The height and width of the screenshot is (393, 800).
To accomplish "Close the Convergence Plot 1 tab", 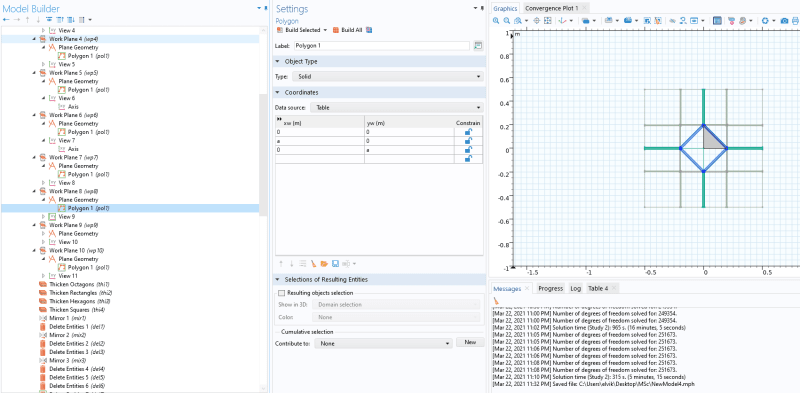I will (x=585, y=8).
